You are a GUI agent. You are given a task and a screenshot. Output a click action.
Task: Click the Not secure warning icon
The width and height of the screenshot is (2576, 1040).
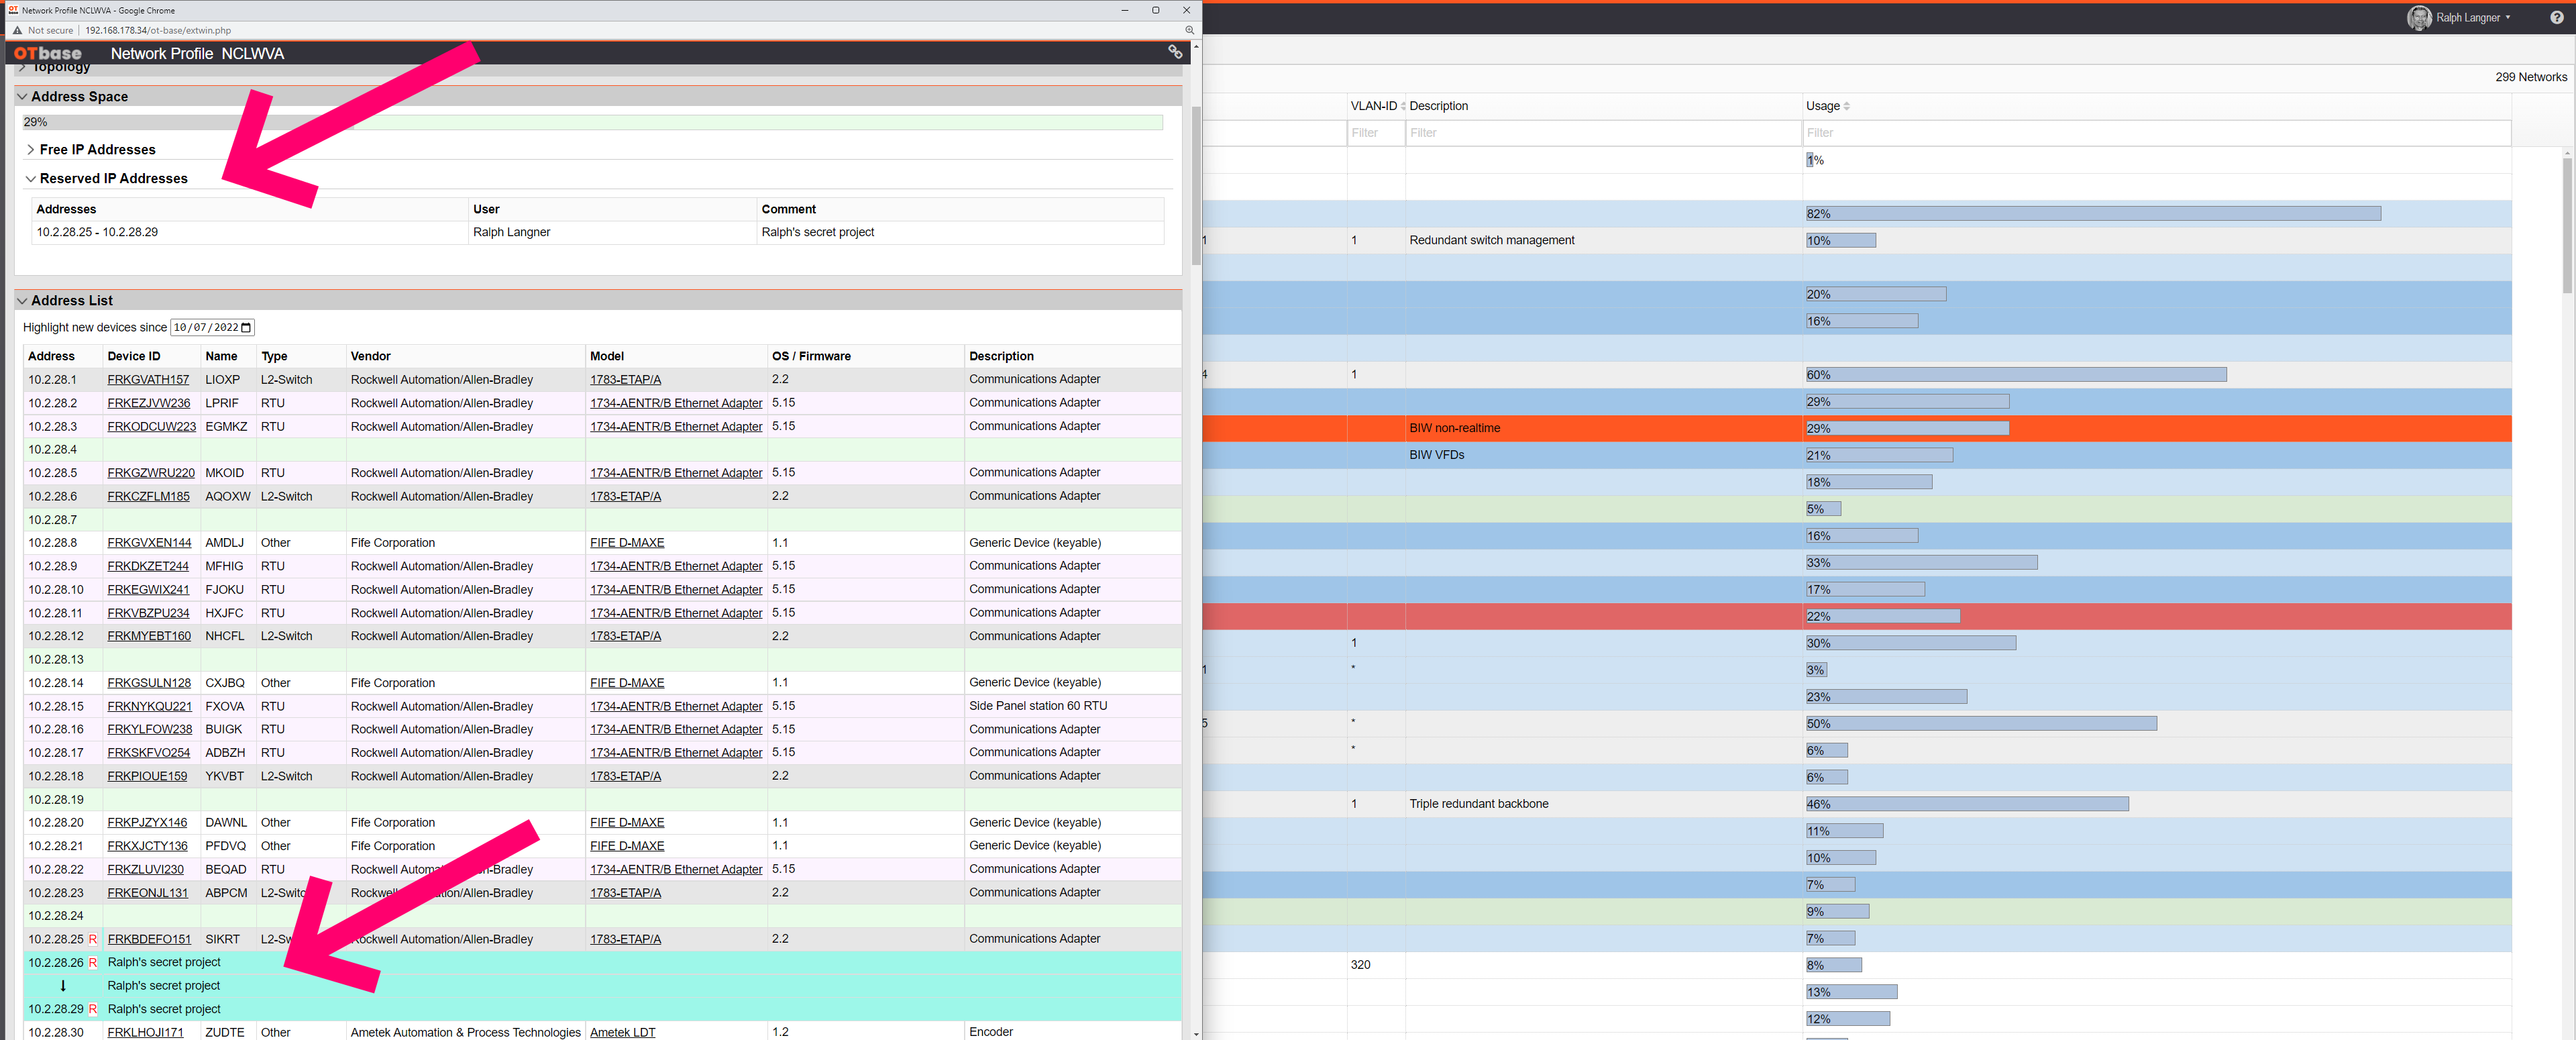(17, 30)
